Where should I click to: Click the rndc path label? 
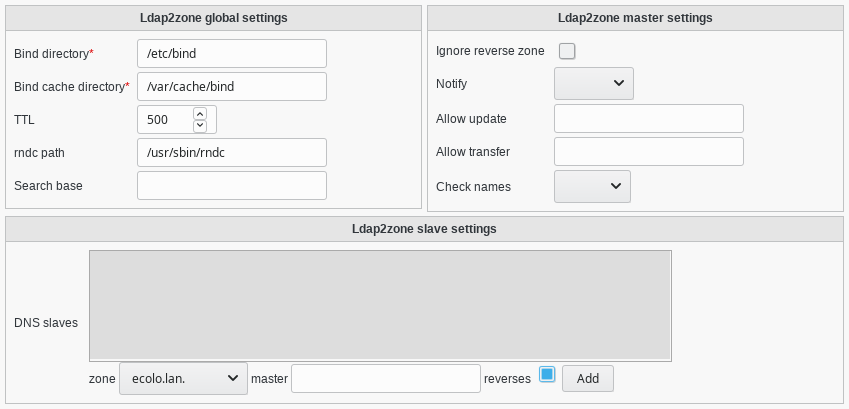click(x=39, y=153)
